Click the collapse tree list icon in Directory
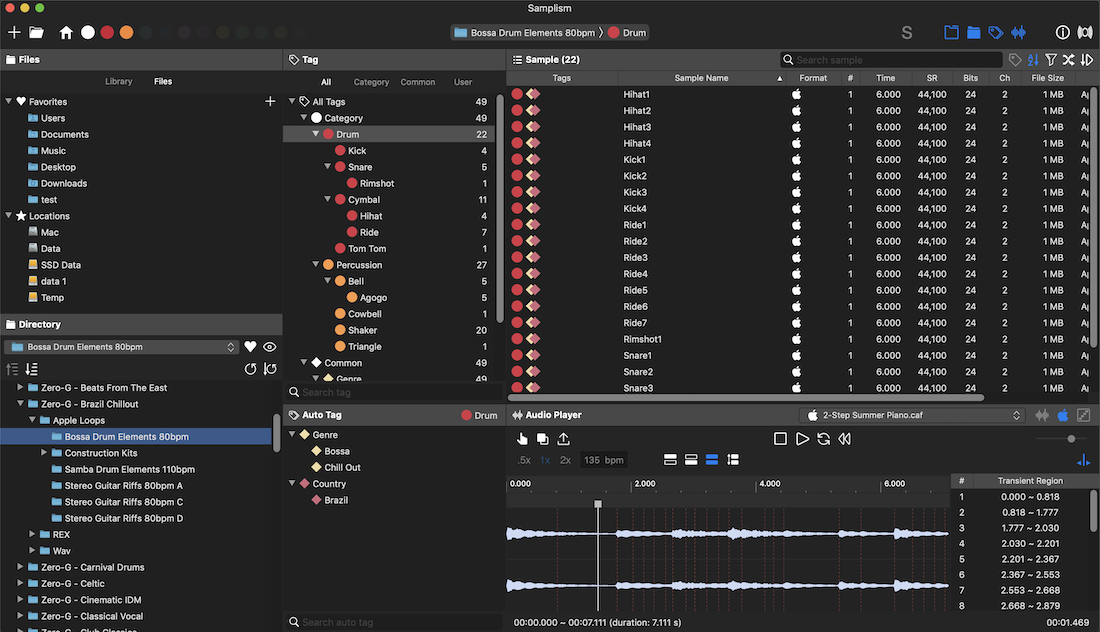Image resolution: width=1100 pixels, height=632 pixels. click(x=12, y=368)
